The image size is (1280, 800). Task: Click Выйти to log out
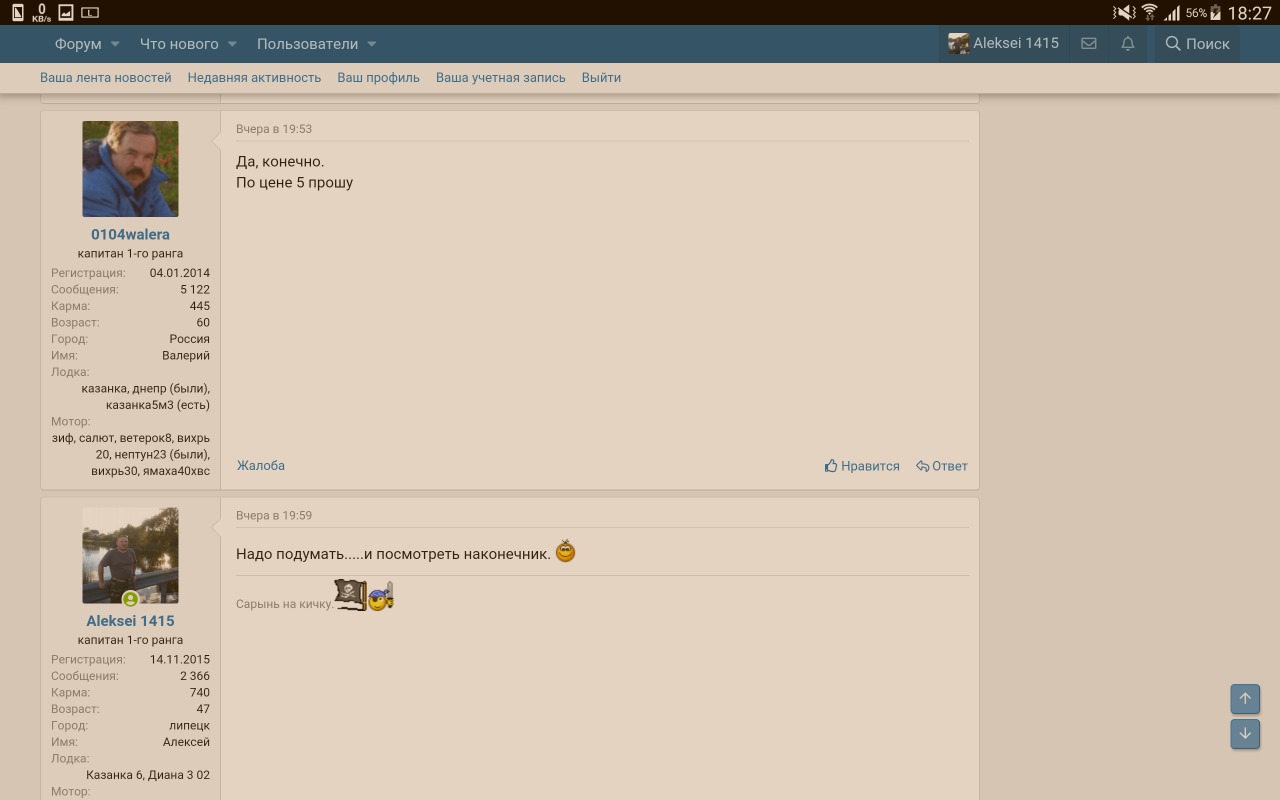(601, 78)
